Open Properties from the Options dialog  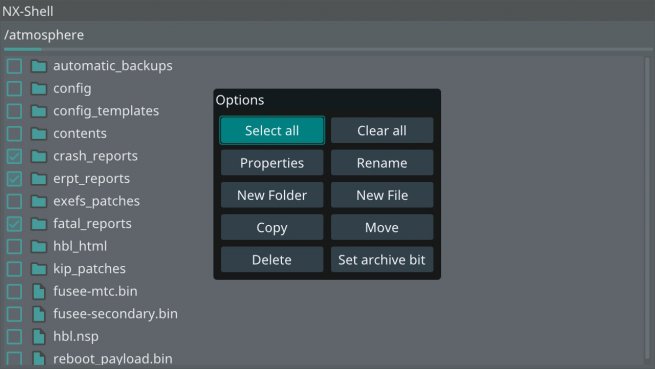[x=272, y=163]
